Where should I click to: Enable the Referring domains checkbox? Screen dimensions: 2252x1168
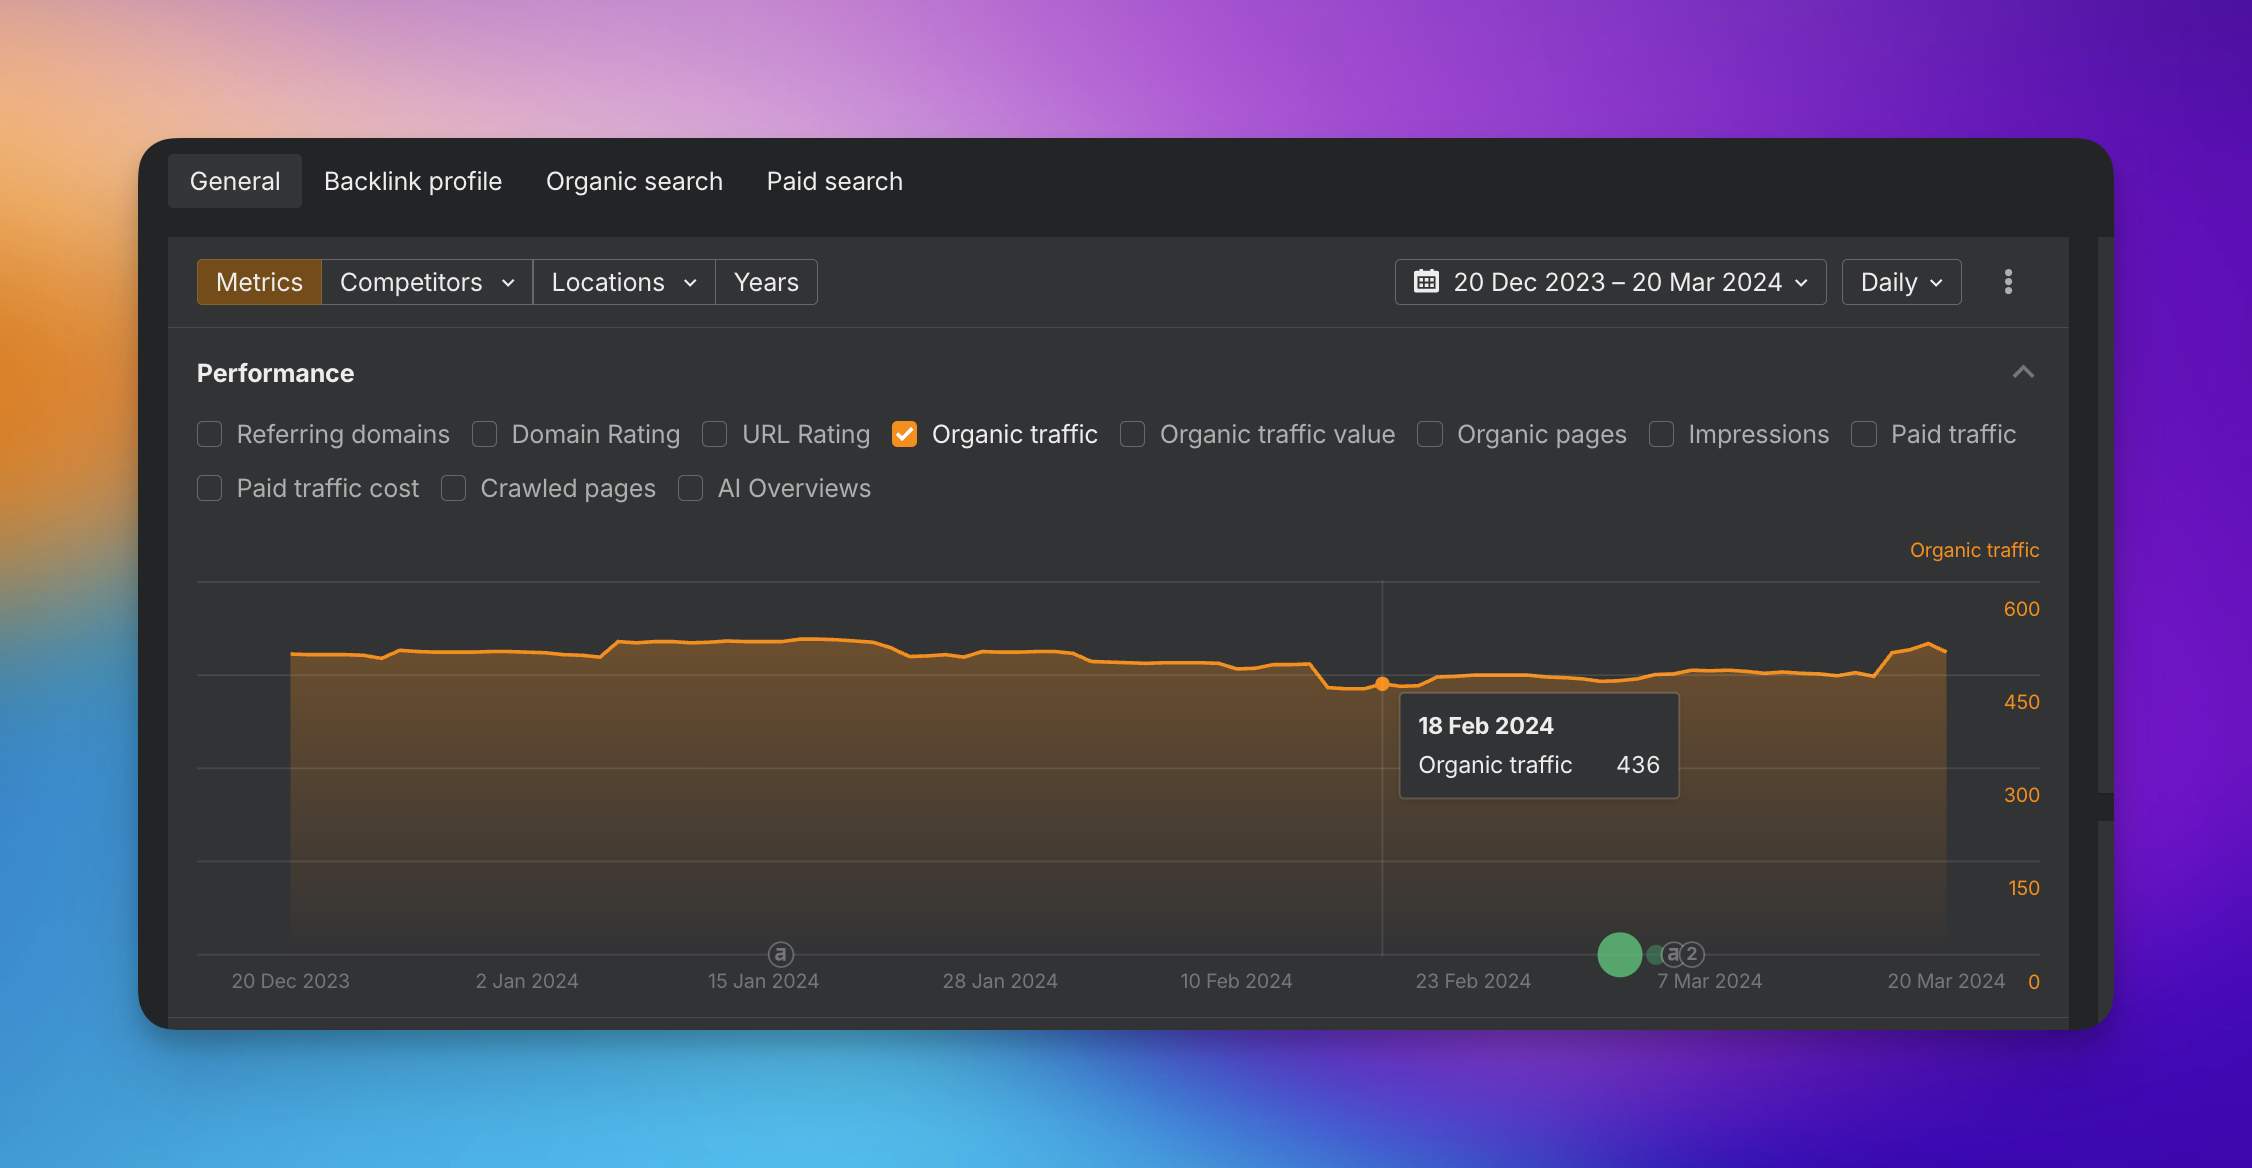[209, 434]
